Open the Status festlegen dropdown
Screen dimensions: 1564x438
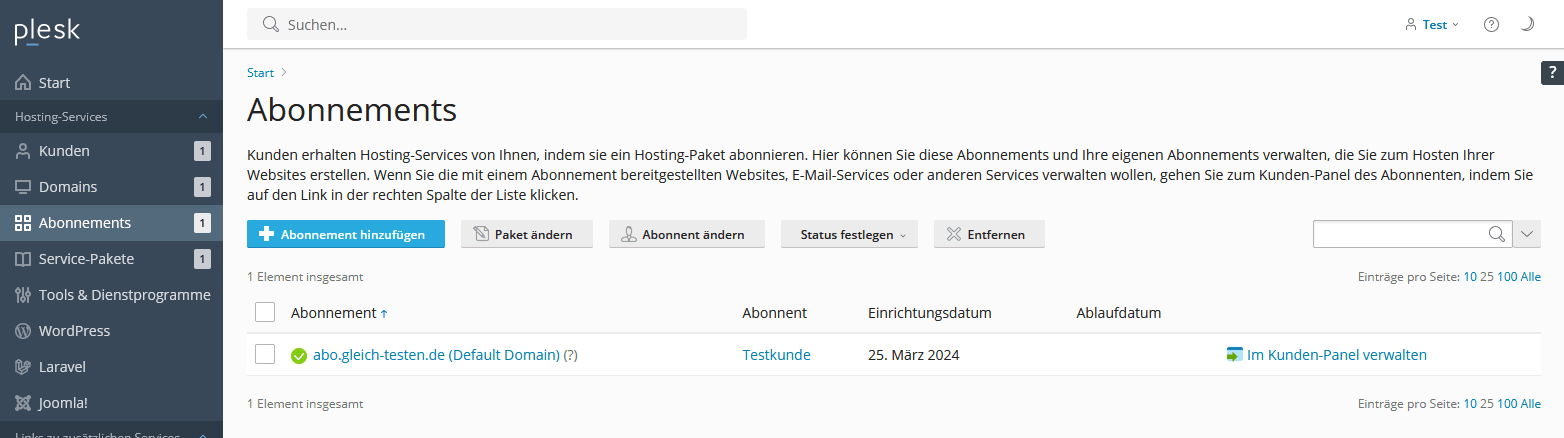tap(849, 234)
